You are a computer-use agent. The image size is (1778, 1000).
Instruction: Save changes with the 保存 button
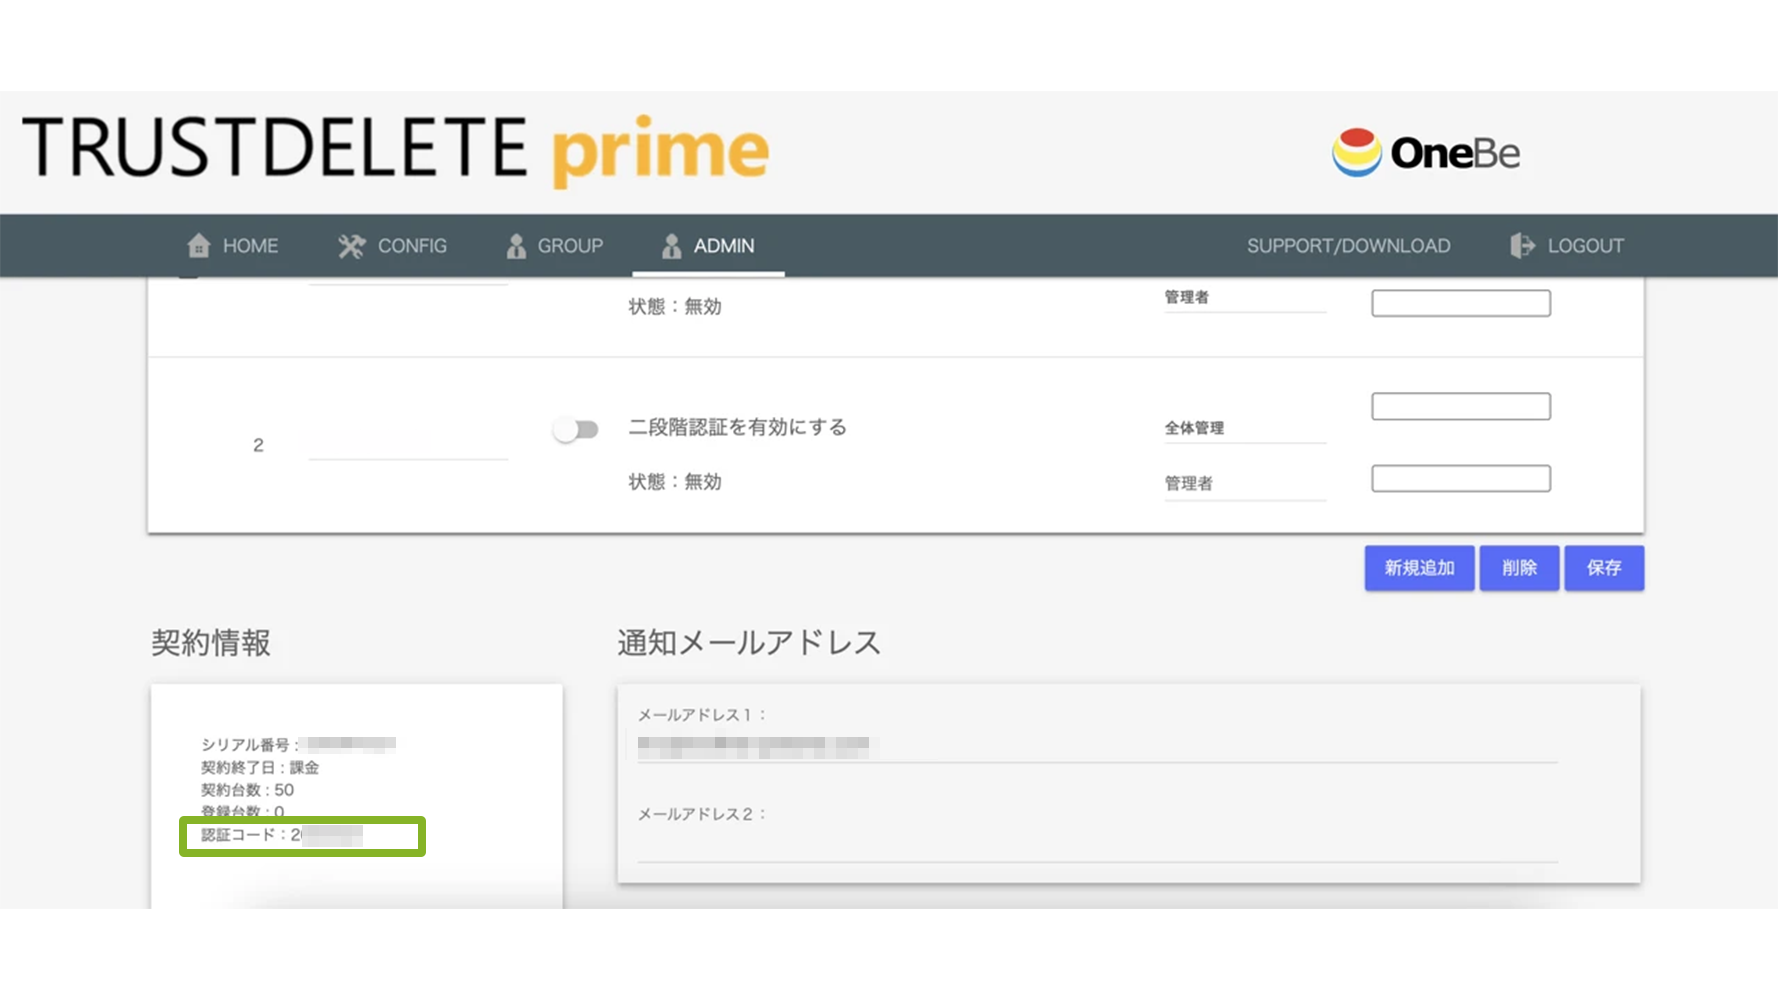[1603, 568]
